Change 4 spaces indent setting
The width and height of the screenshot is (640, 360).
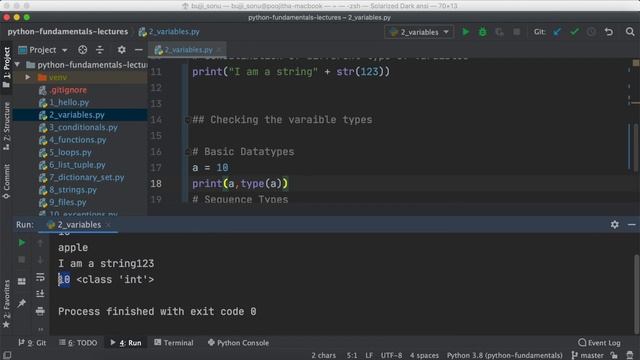424,355
